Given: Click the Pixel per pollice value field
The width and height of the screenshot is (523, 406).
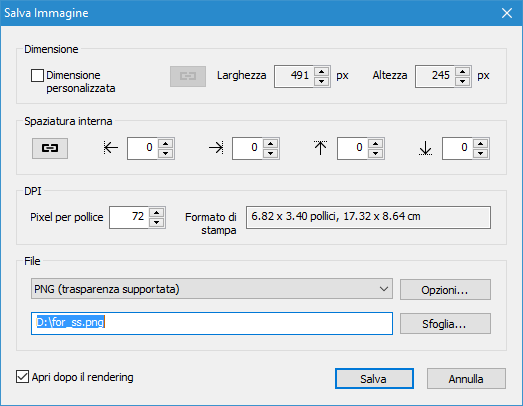Looking at the screenshot, I should point(129,218).
